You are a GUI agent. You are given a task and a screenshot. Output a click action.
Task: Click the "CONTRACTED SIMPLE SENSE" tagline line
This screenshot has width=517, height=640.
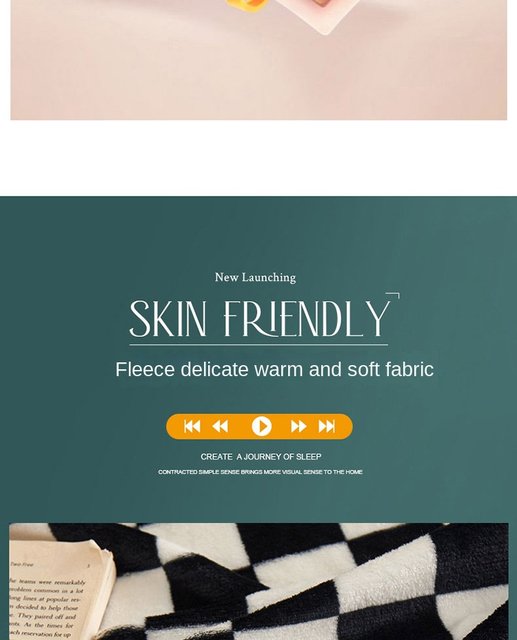260,472
